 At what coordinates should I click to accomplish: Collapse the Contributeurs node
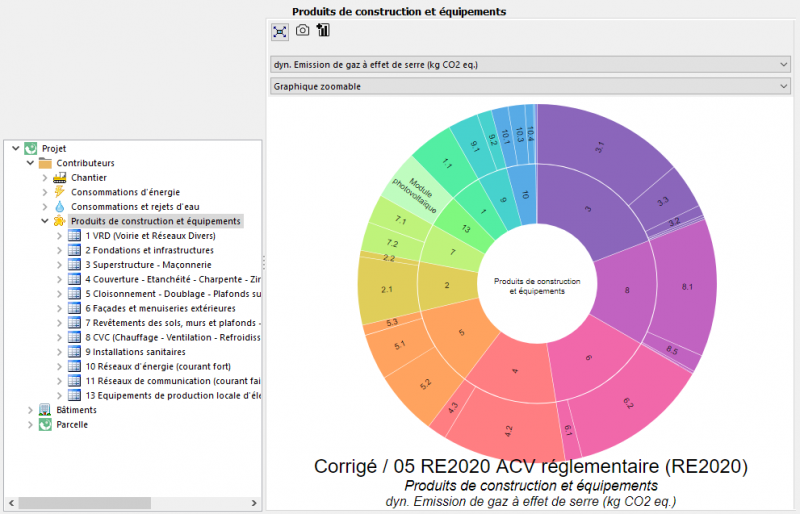30,163
